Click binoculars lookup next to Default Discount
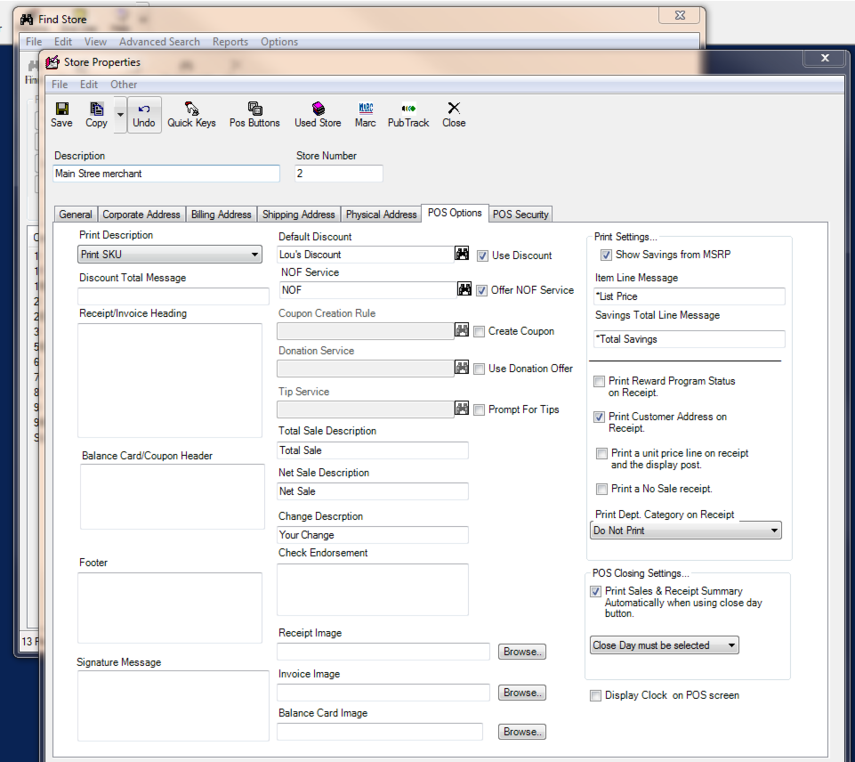The image size is (855, 762). 462,254
